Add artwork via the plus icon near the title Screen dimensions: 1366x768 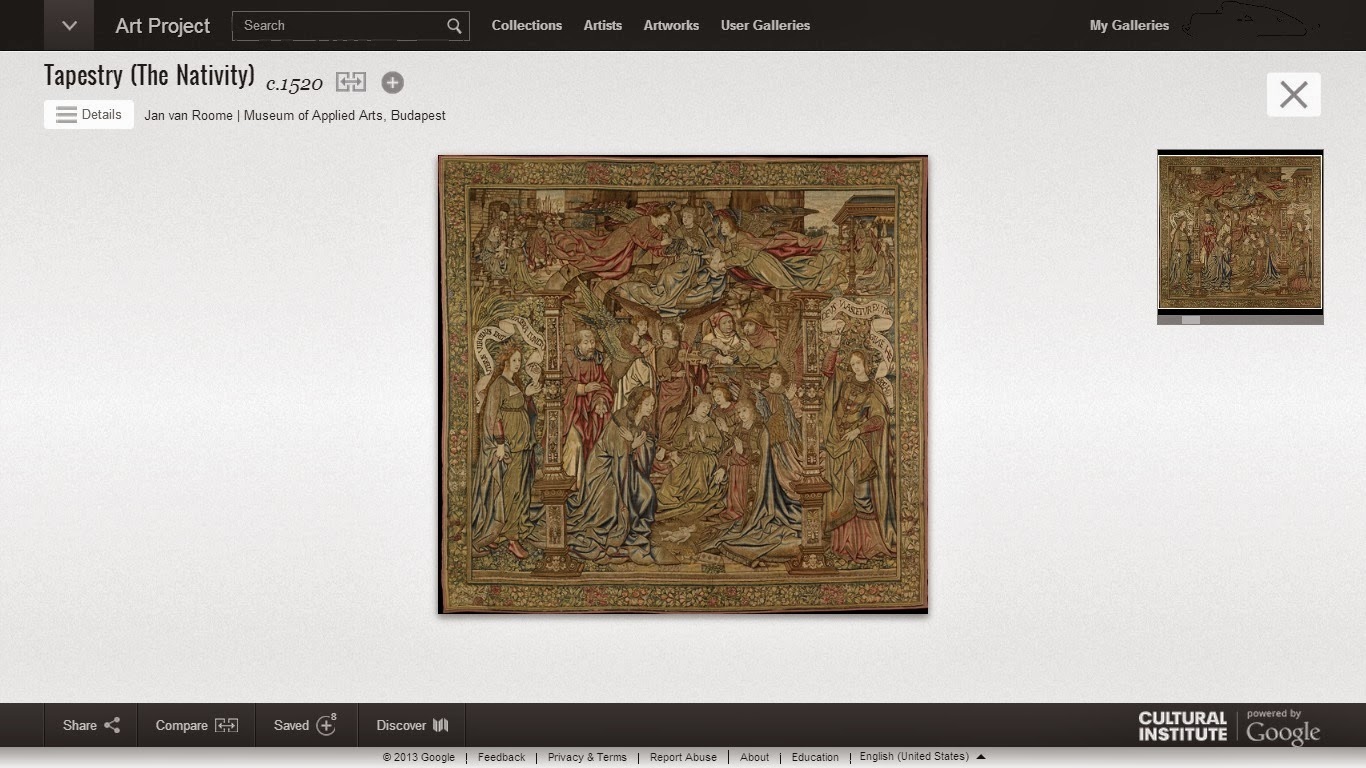tap(392, 82)
